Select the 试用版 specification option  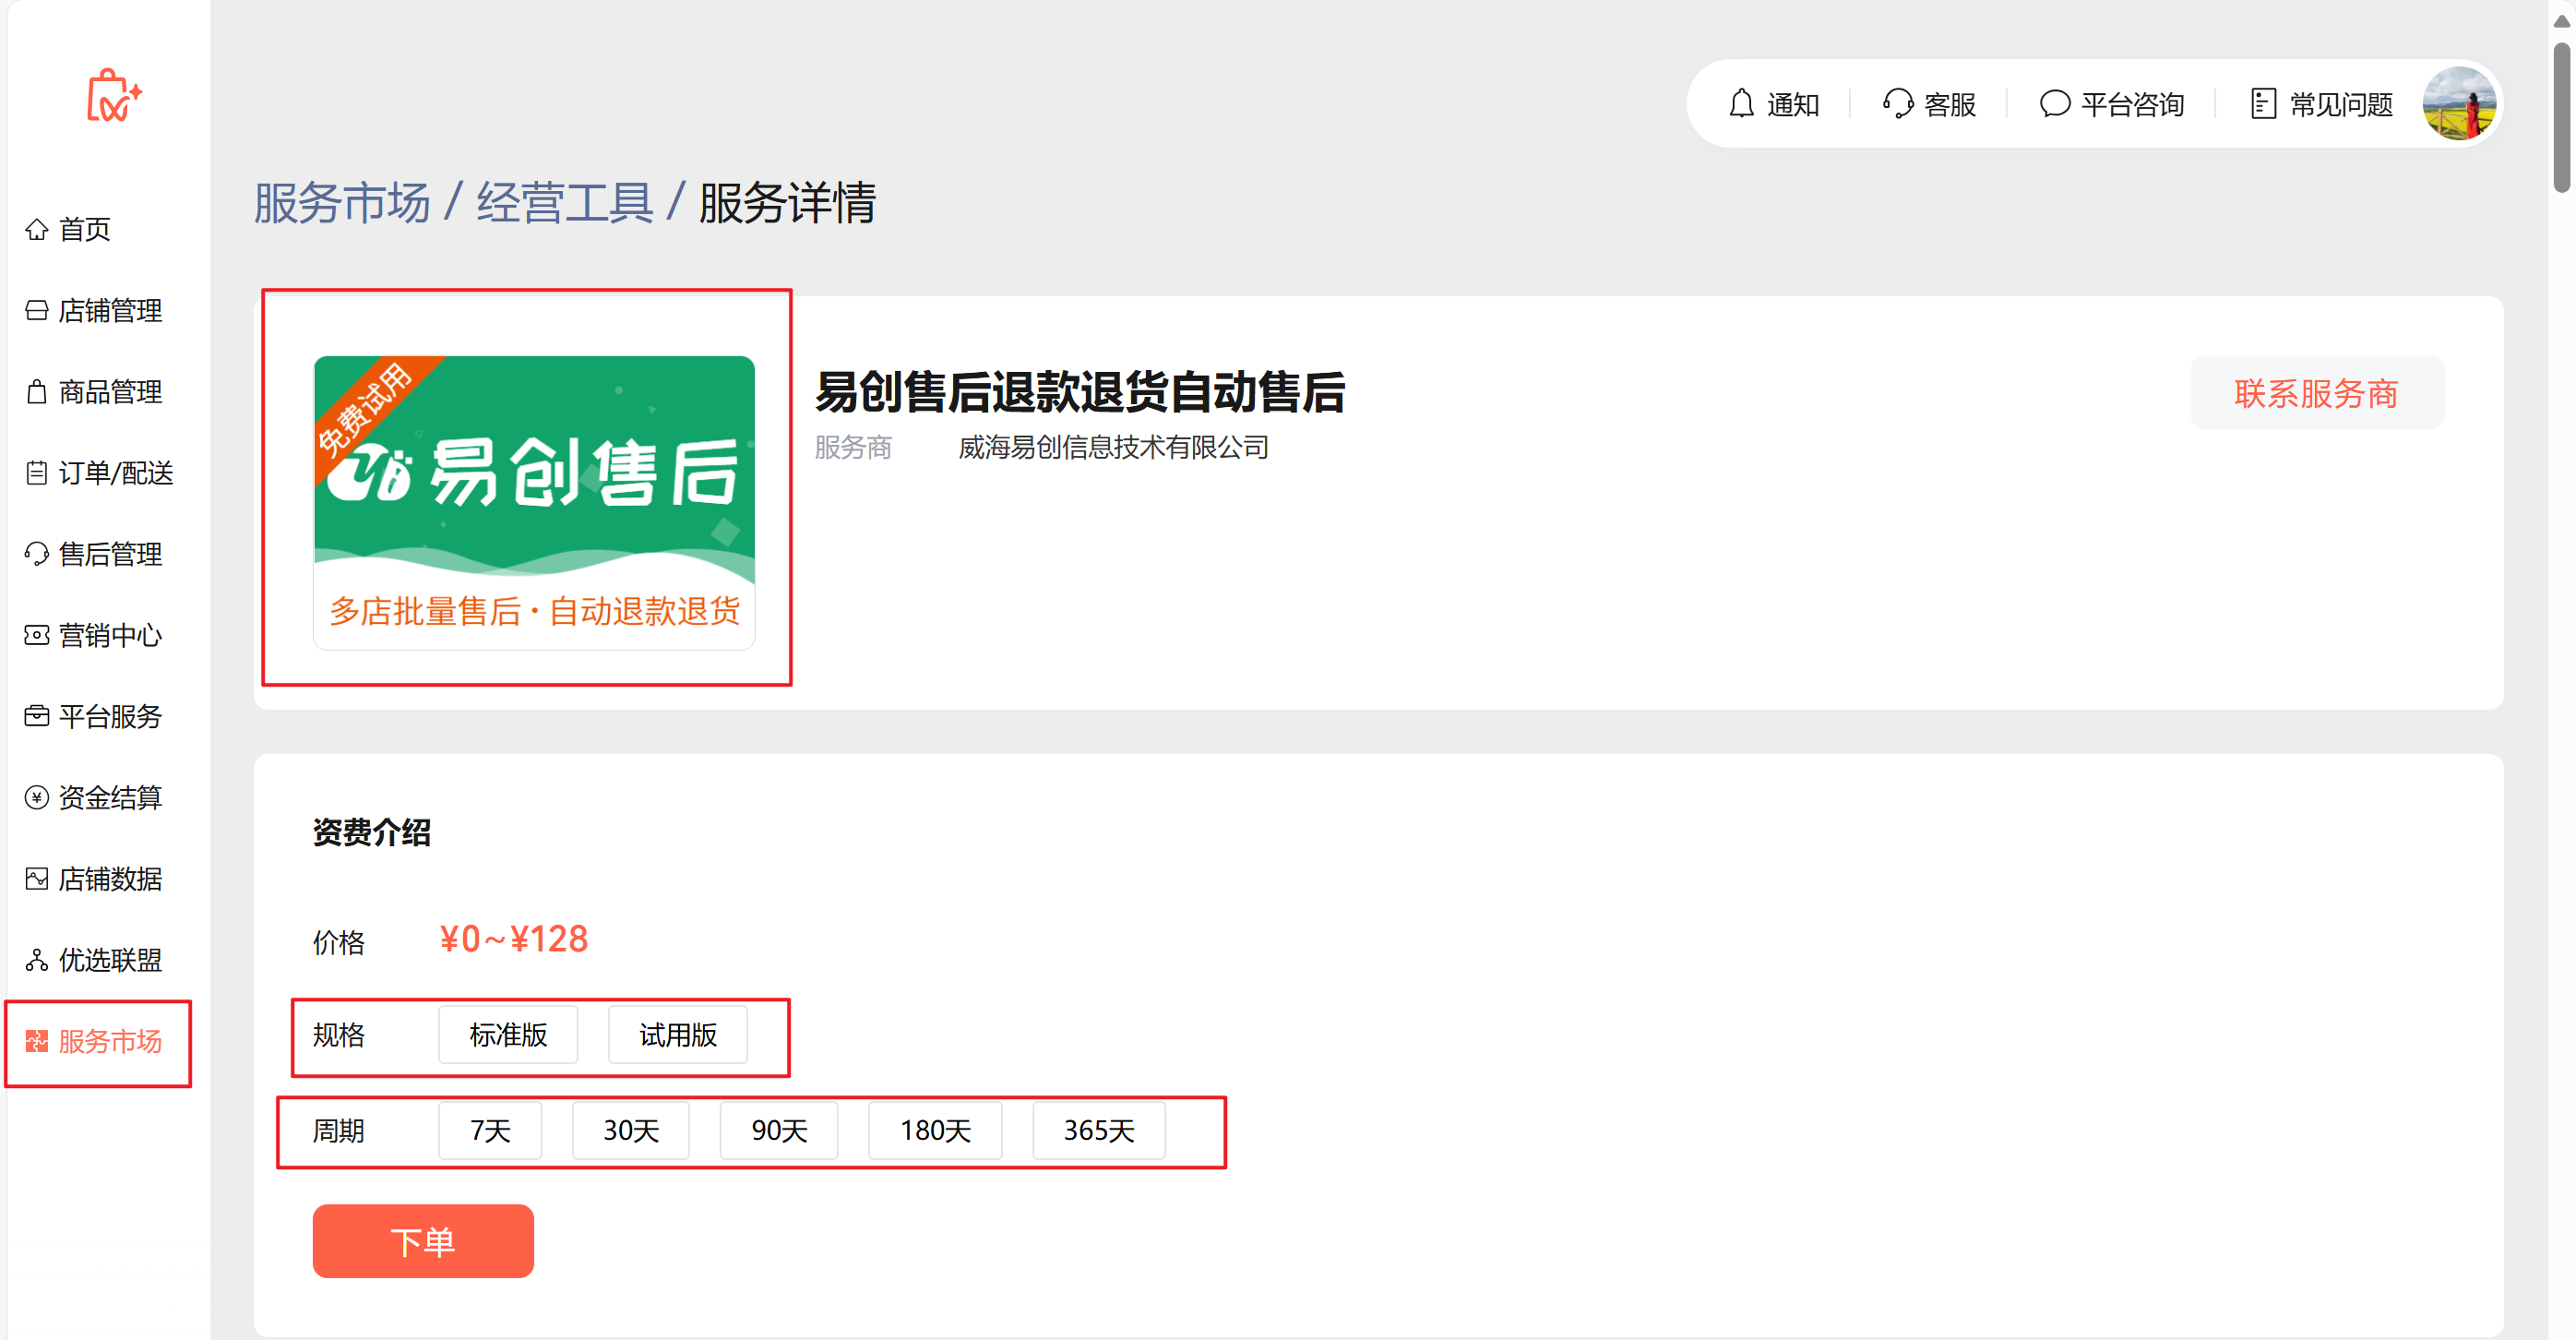[678, 1035]
